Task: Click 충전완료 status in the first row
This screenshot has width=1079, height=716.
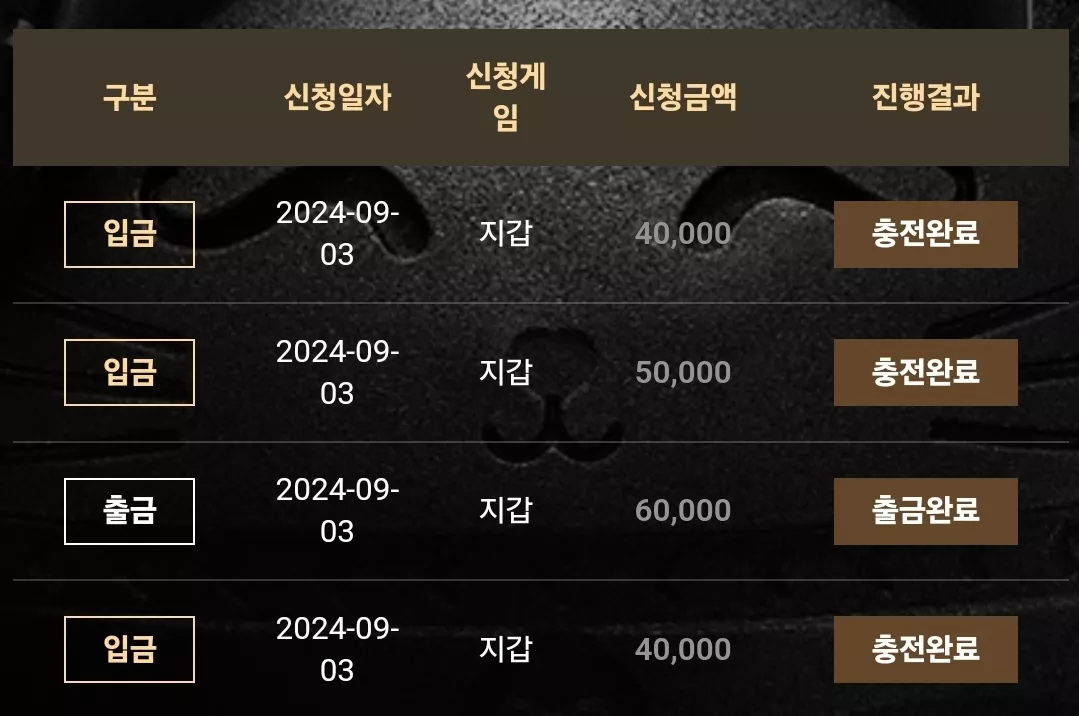Action: [926, 234]
